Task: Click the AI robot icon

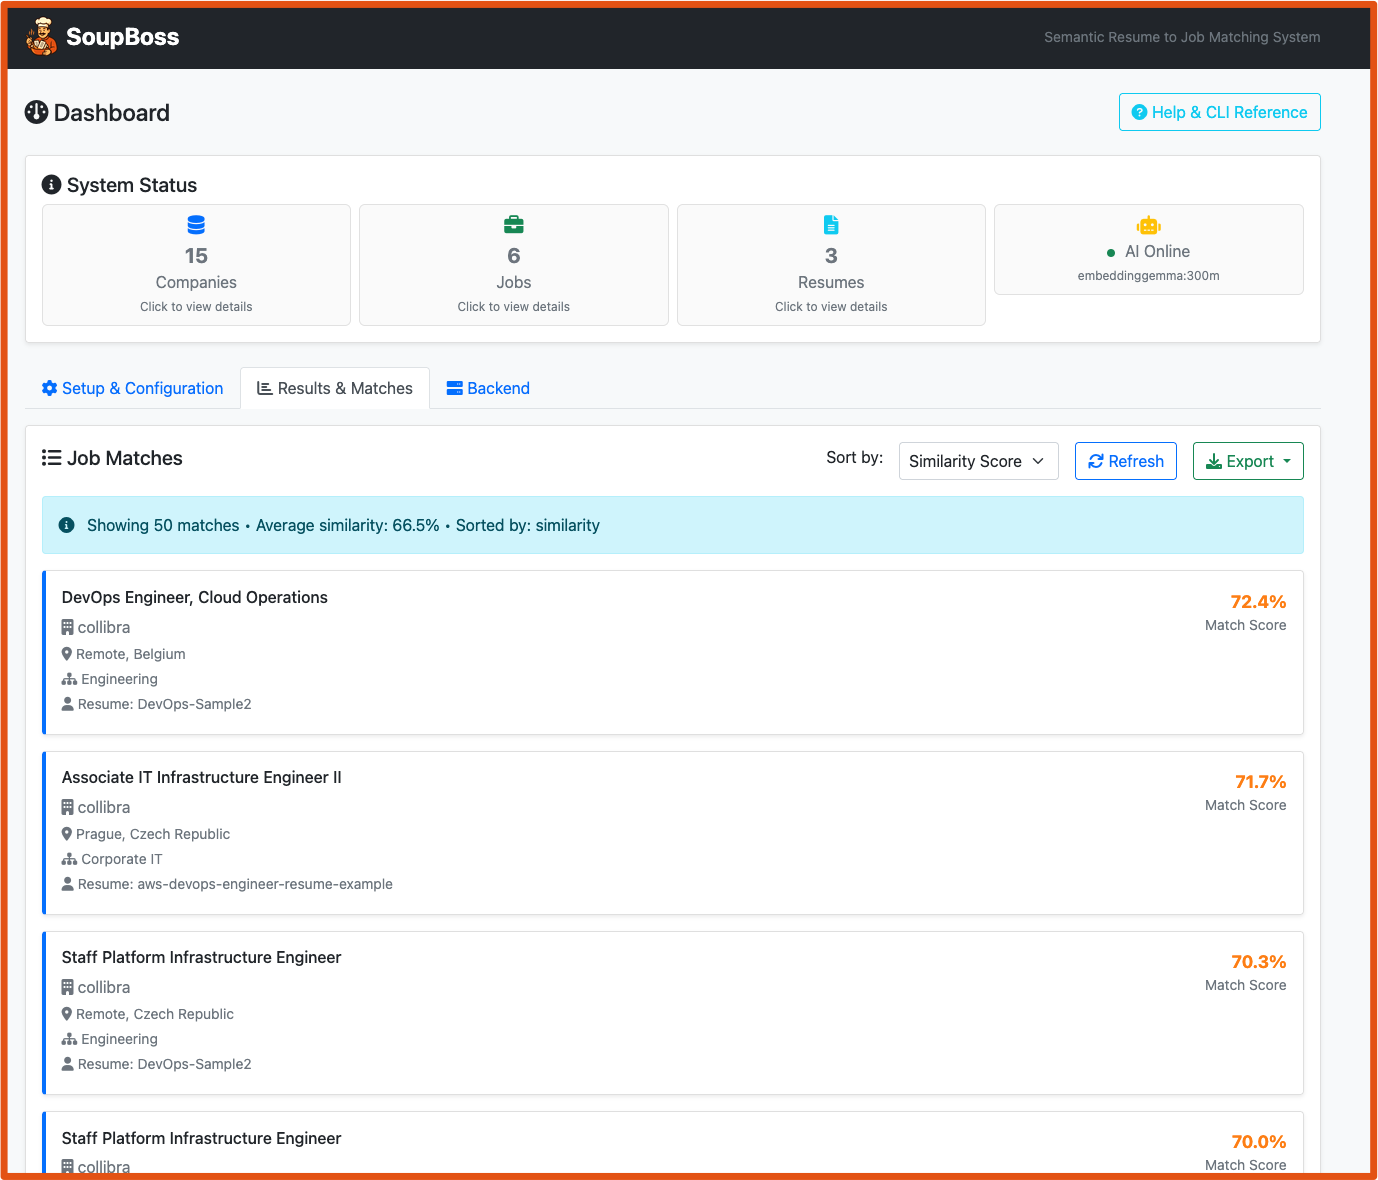Action: [x=1149, y=225]
